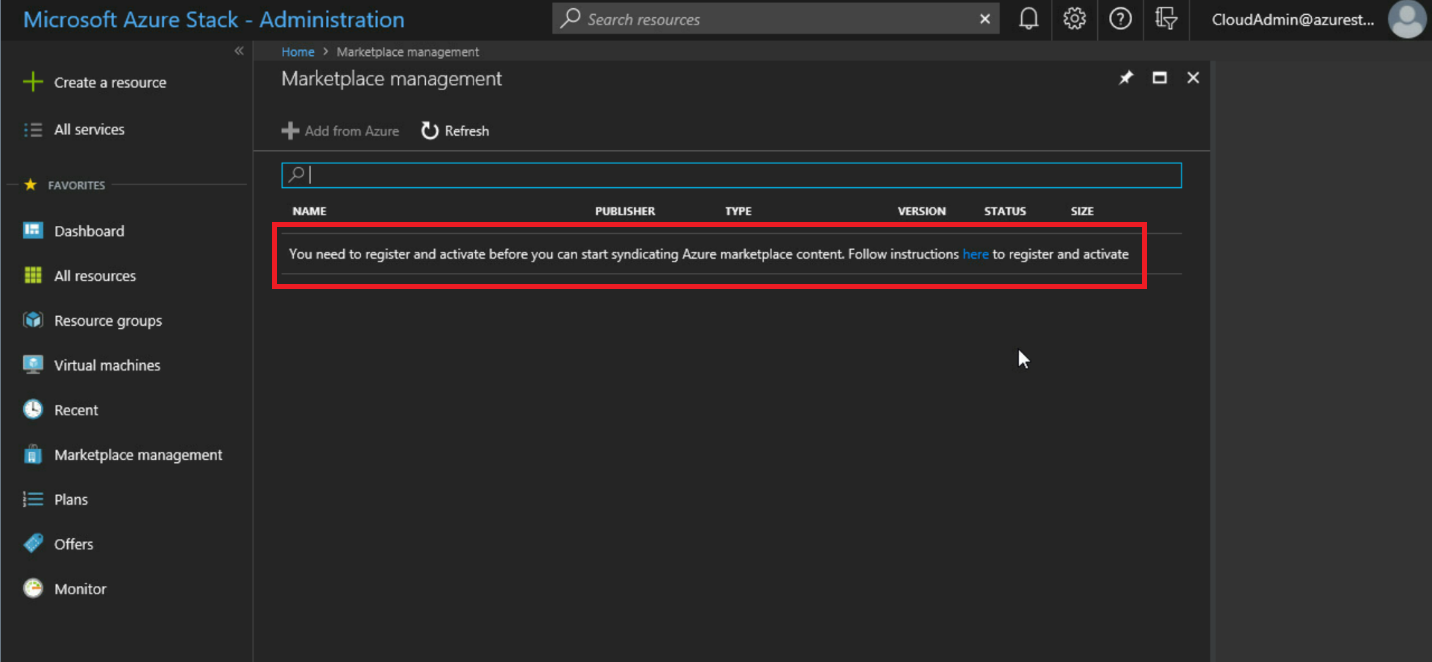
Task: Collapse the left navigation sidebar
Action: click(239, 50)
